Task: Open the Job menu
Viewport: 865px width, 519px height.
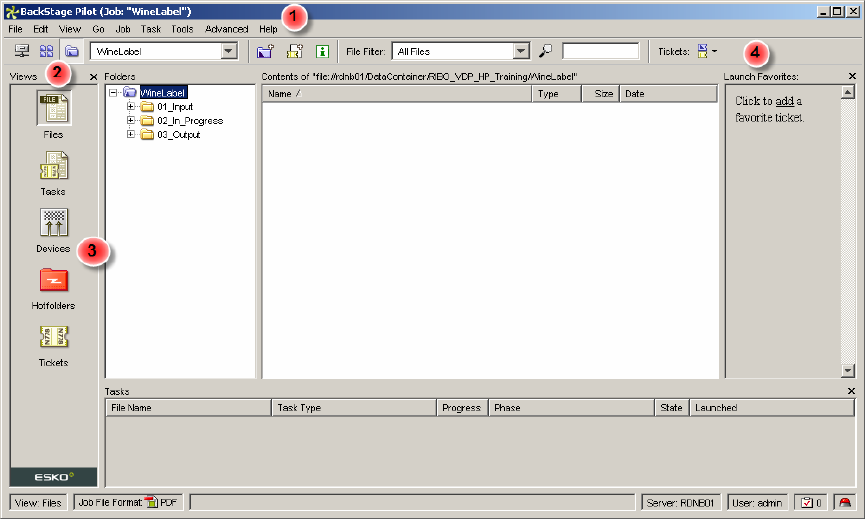Action: click(x=122, y=29)
